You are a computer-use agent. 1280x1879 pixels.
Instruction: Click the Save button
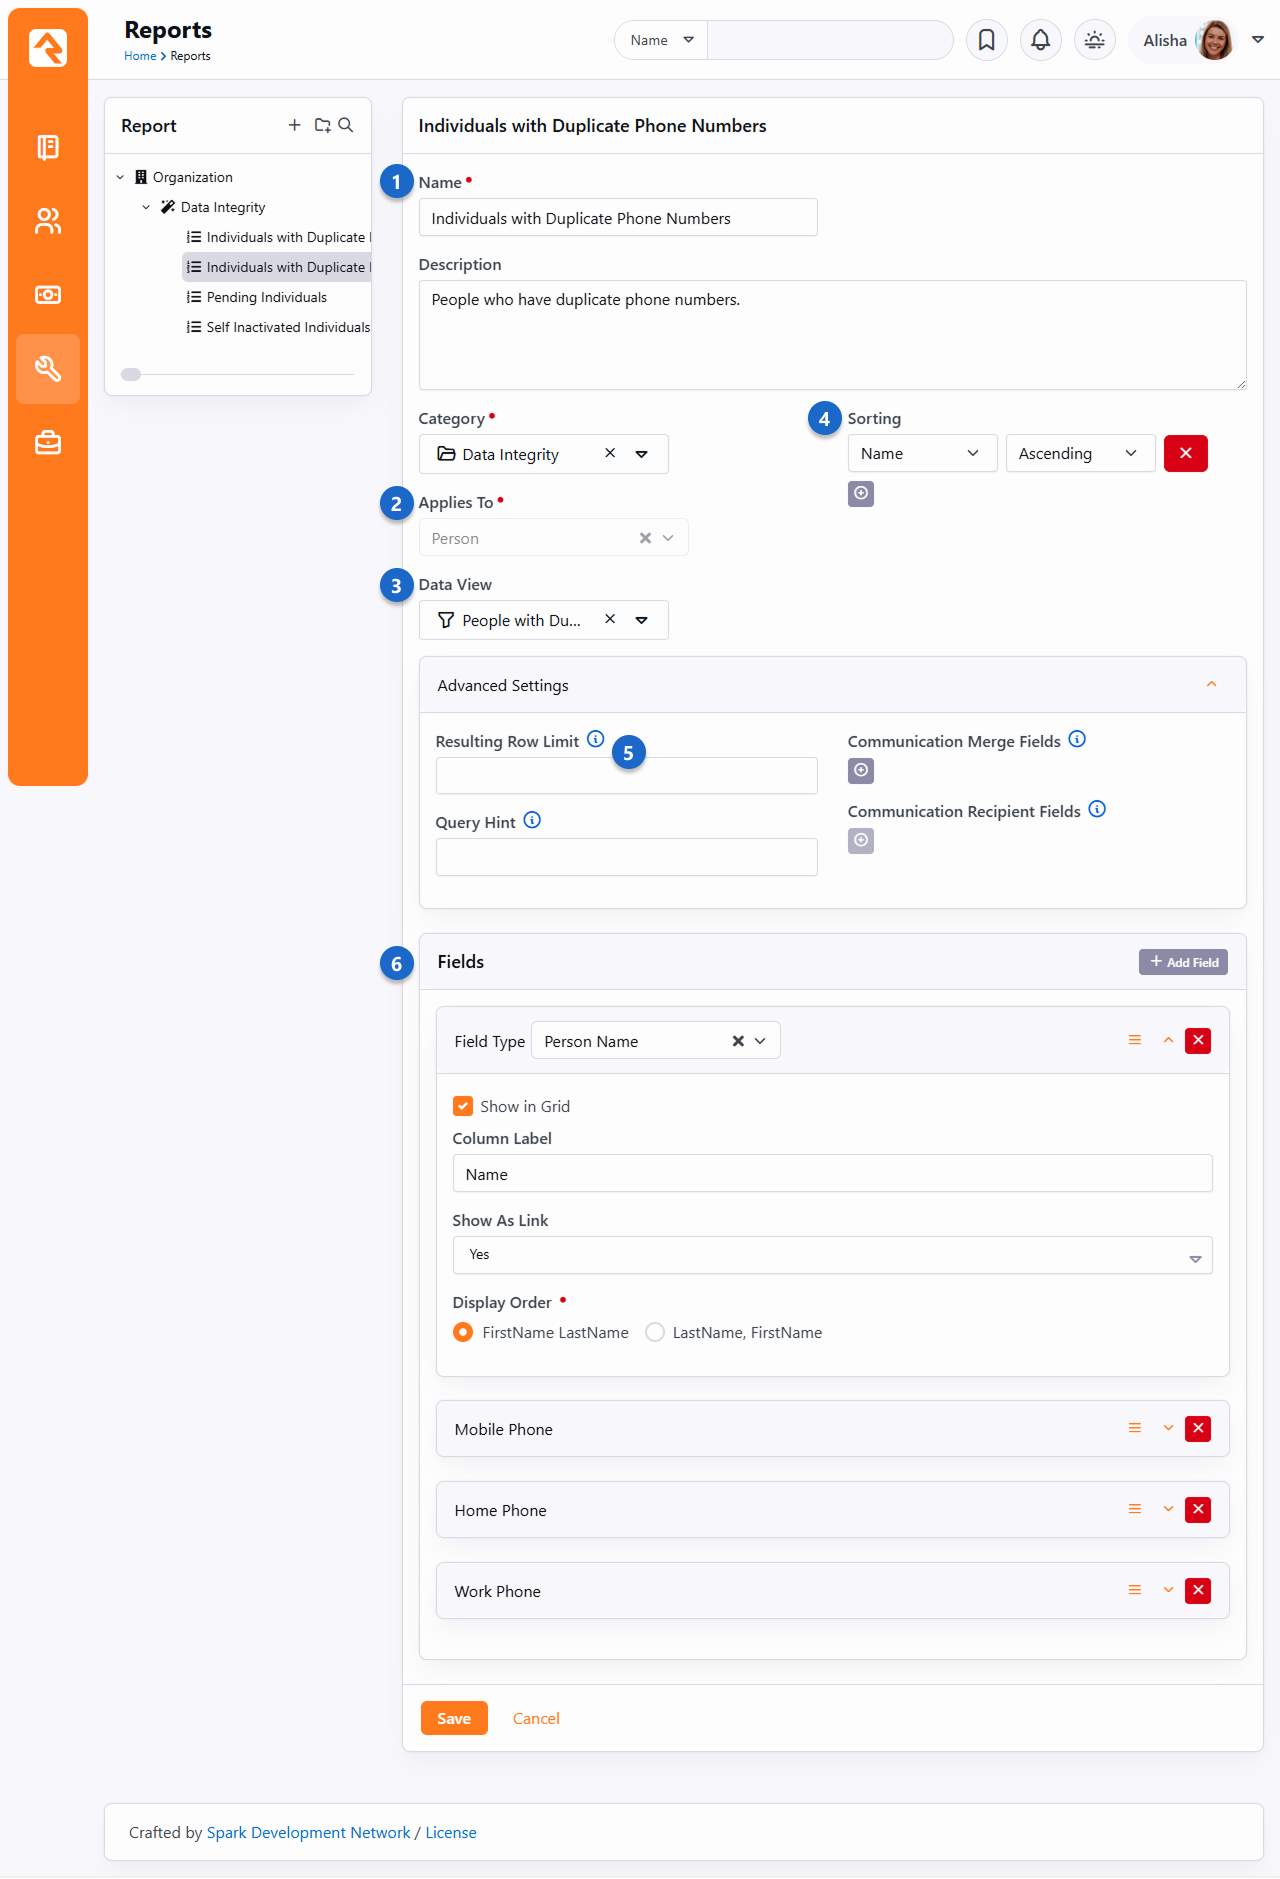coord(453,1718)
